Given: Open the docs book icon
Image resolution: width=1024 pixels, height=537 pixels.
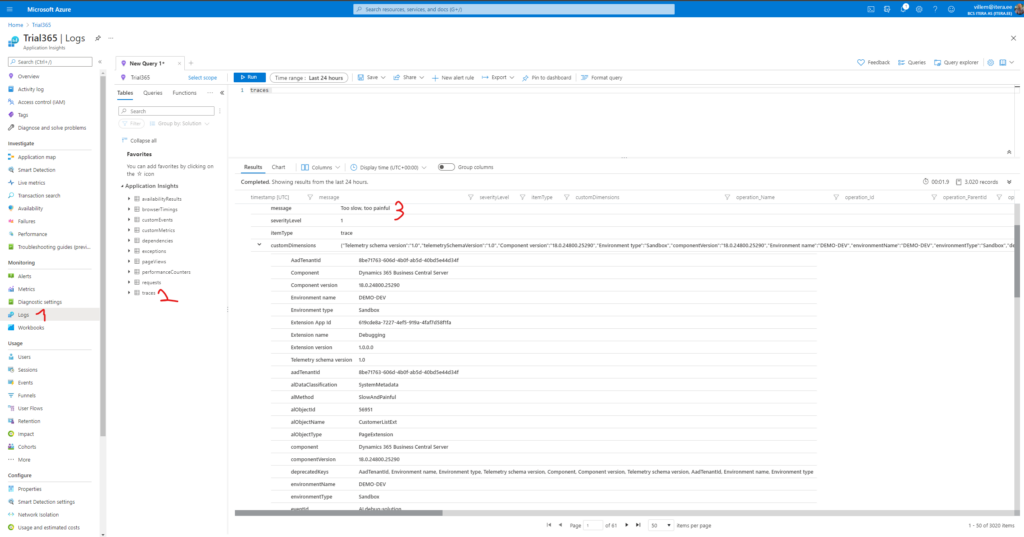Looking at the screenshot, I should (1003, 63).
